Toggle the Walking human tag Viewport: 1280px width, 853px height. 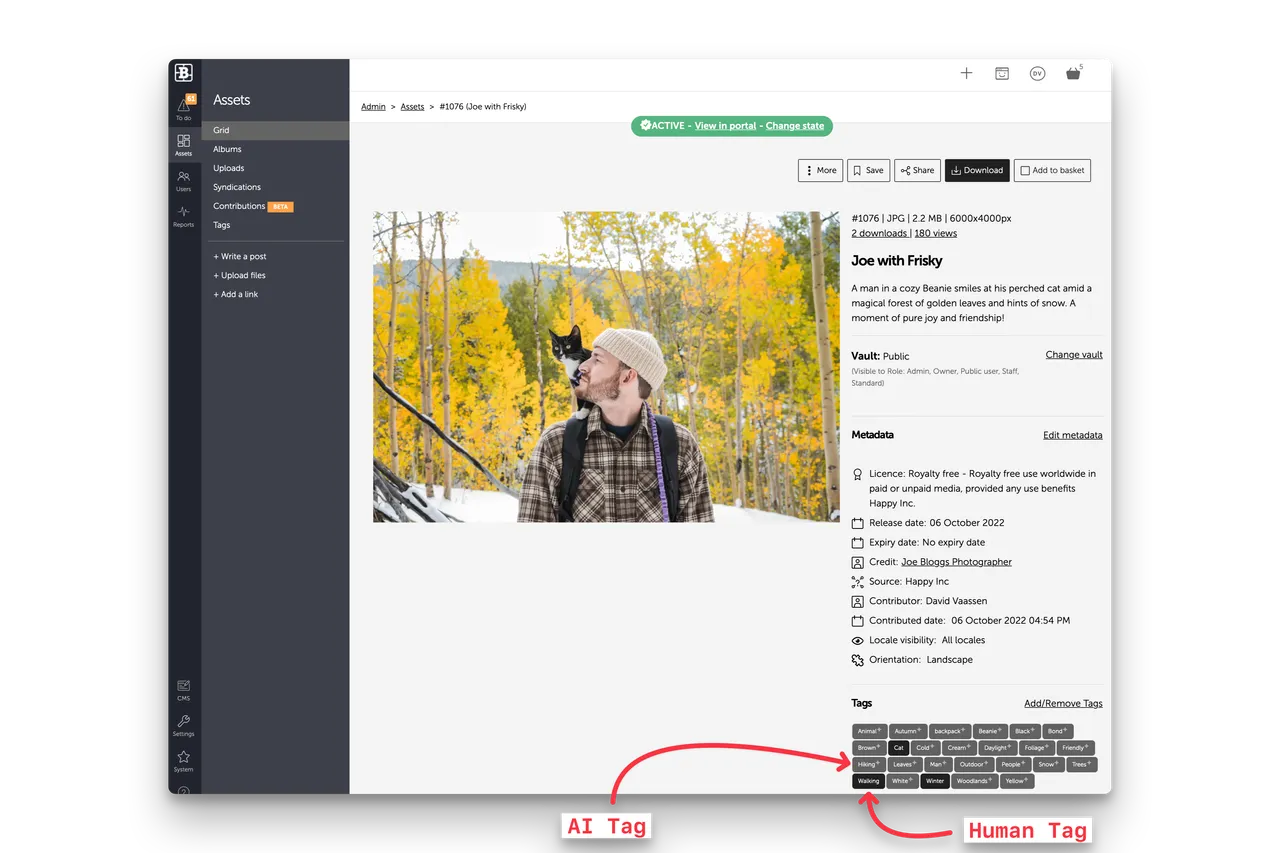868,781
